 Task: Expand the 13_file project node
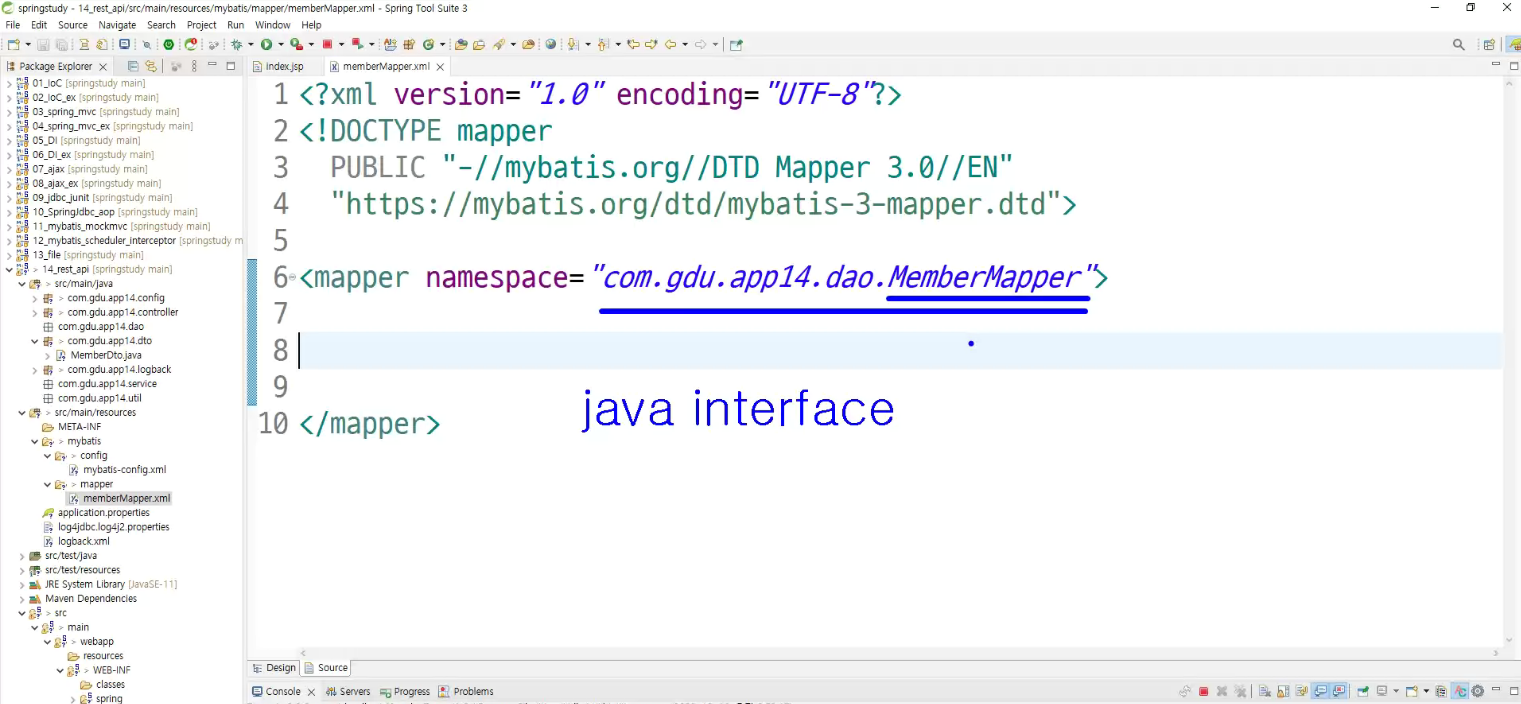[9, 255]
